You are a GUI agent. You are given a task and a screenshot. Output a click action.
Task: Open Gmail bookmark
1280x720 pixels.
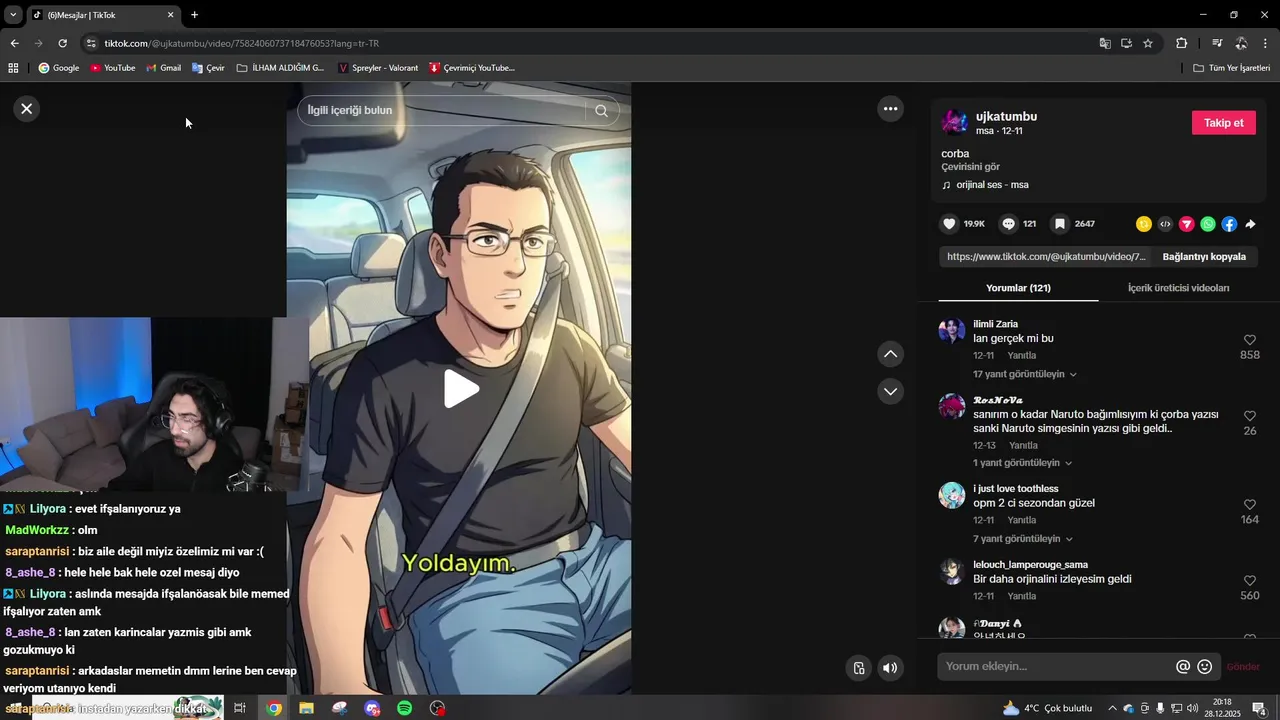click(x=163, y=68)
